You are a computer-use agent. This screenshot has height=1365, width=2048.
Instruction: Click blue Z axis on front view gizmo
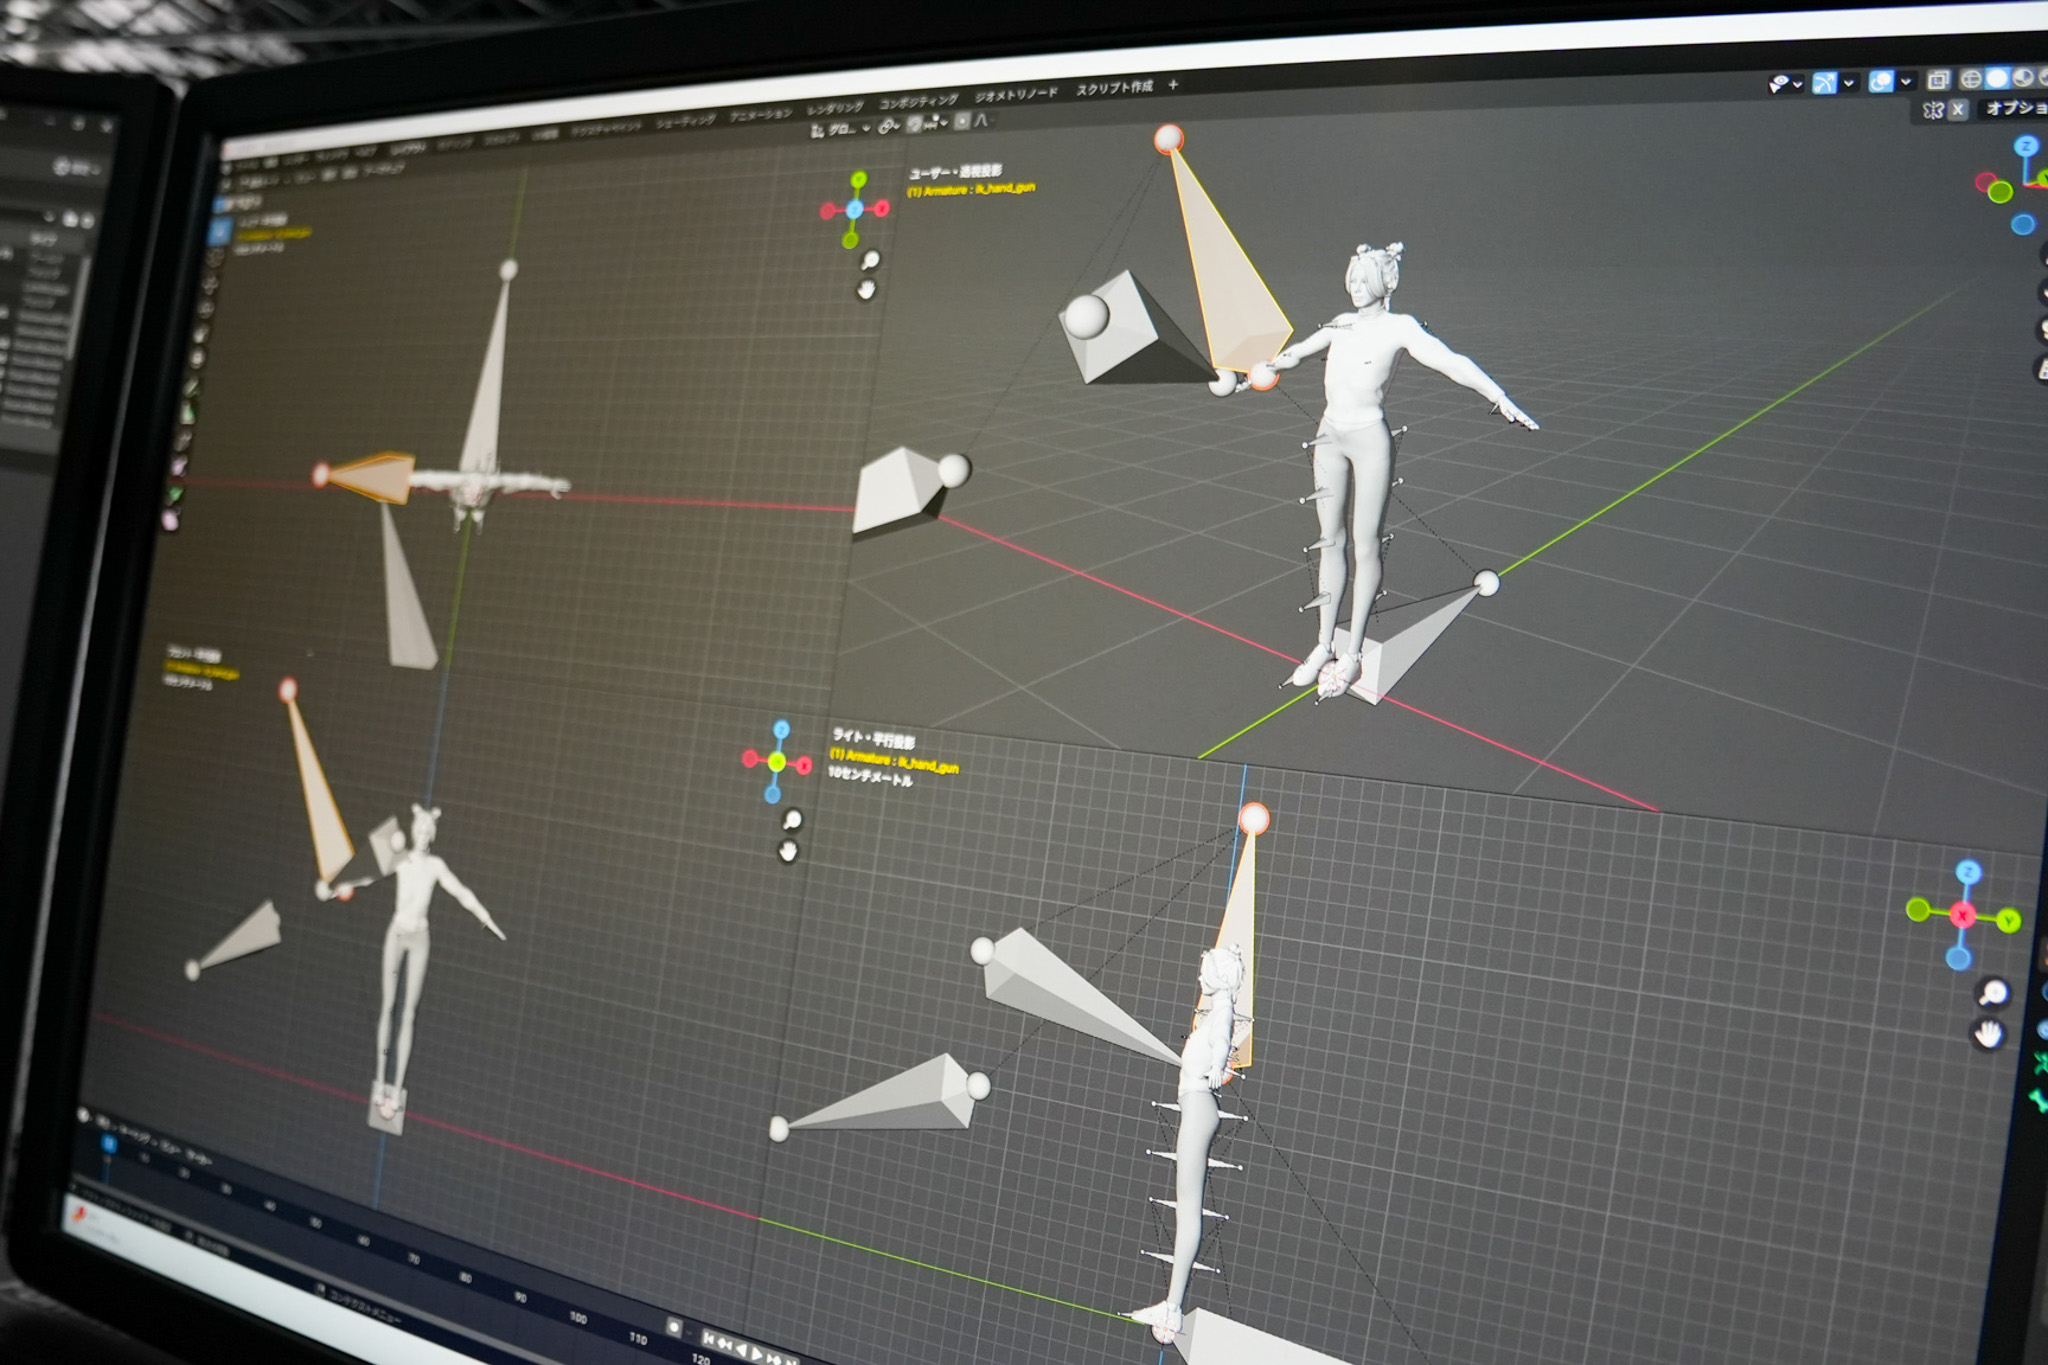coord(781,729)
